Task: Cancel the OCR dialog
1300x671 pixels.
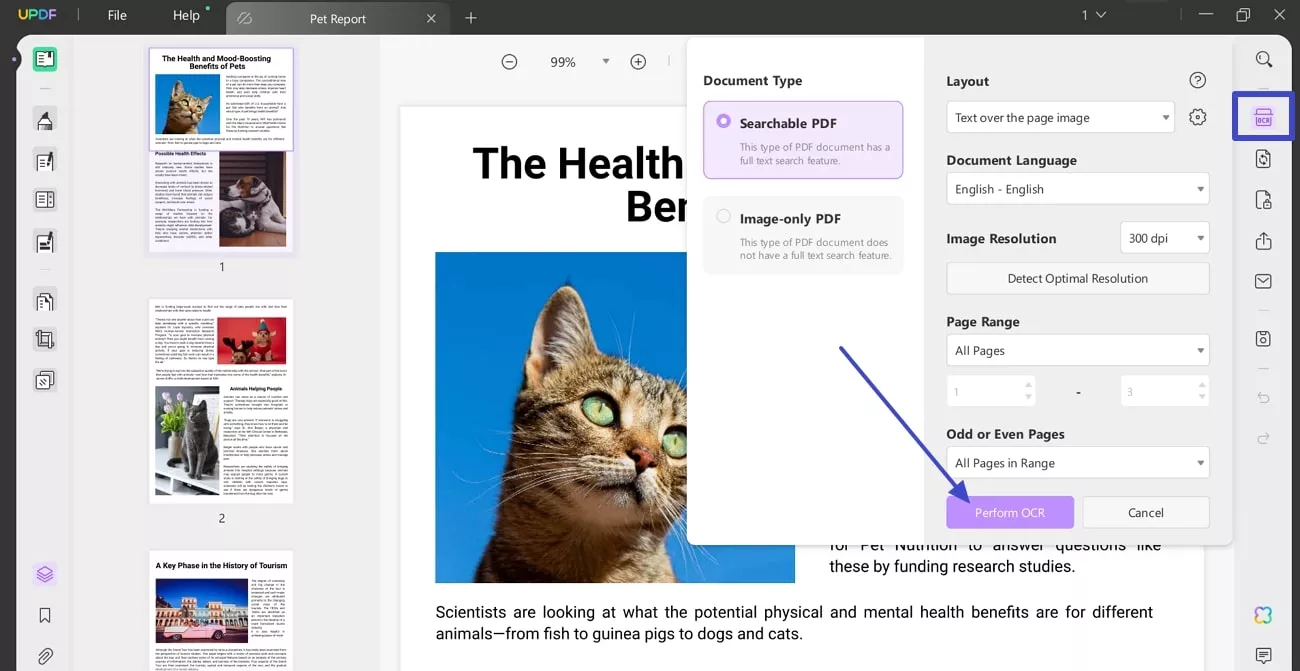Action: (x=1146, y=512)
